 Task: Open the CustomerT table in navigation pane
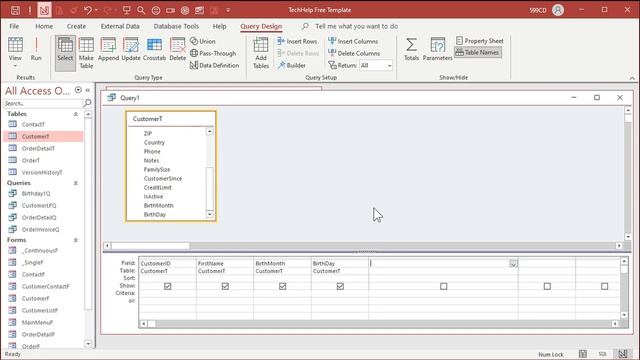43,136
